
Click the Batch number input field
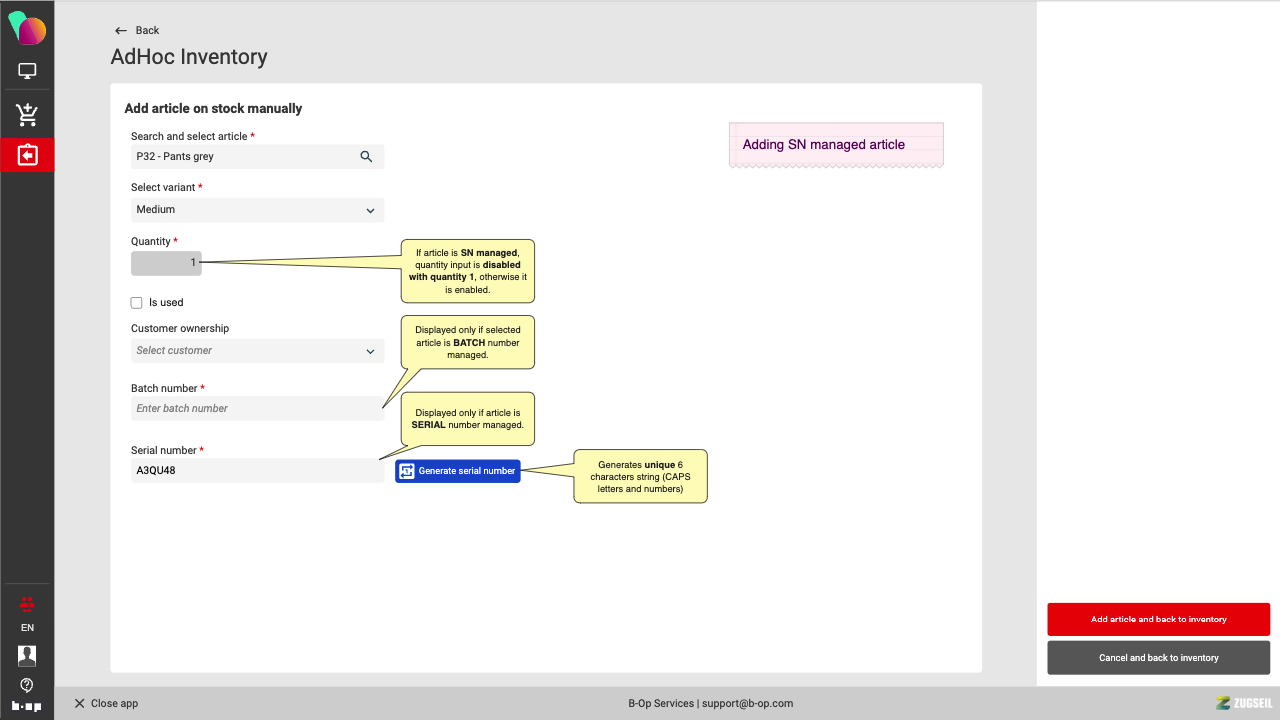[x=257, y=409]
